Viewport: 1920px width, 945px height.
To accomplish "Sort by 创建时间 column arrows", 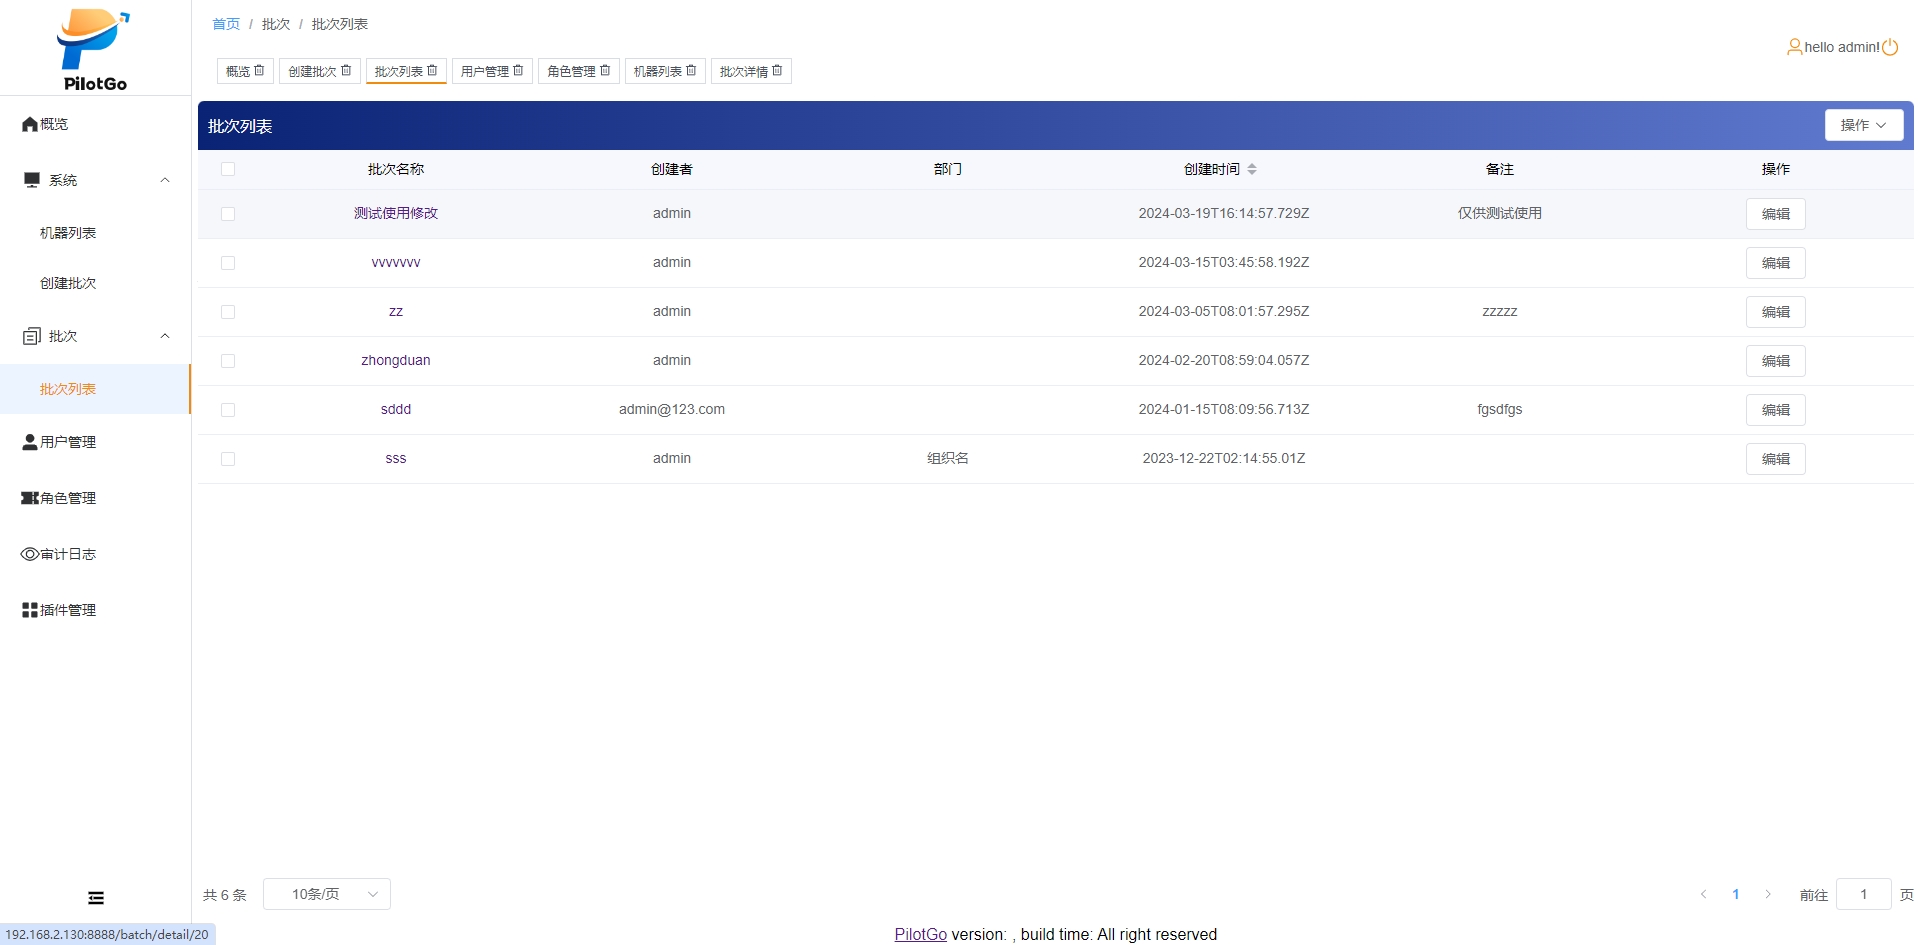I will point(1252,169).
